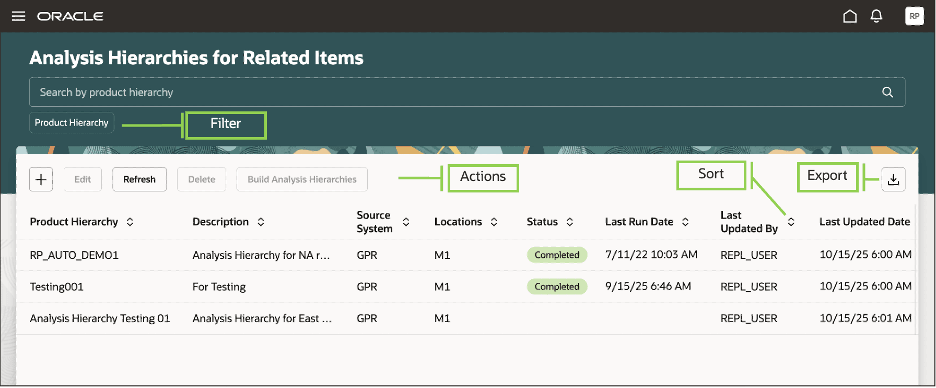Click 'Analysis Hierarchy for East …' description
The width and height of the screenshot is (936, 388).
coord(261,318)
